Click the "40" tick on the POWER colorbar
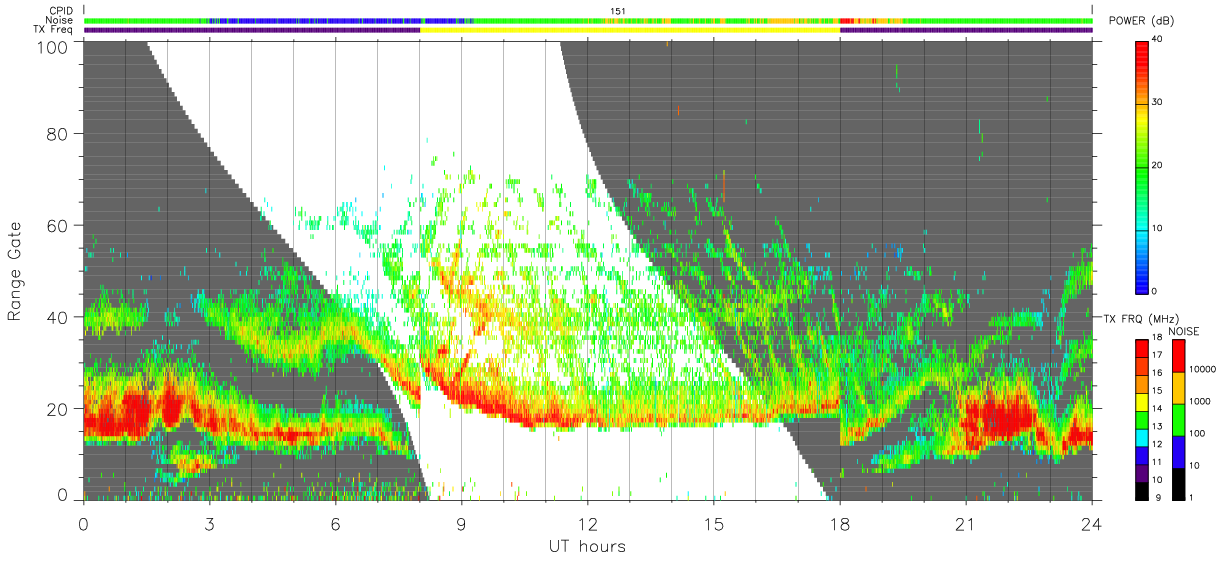Viewport: 1228px width, 567px height. 1156,39
